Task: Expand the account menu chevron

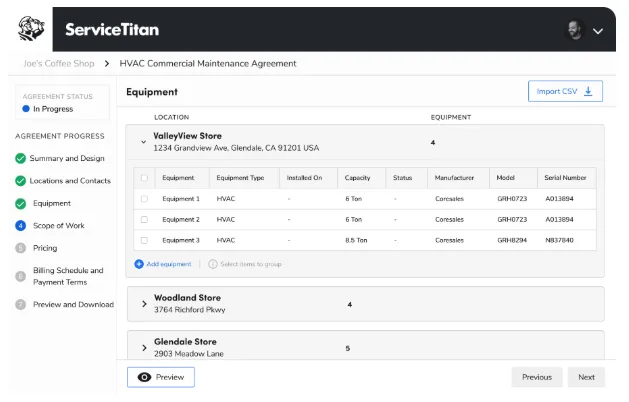Action: (598, 31)
